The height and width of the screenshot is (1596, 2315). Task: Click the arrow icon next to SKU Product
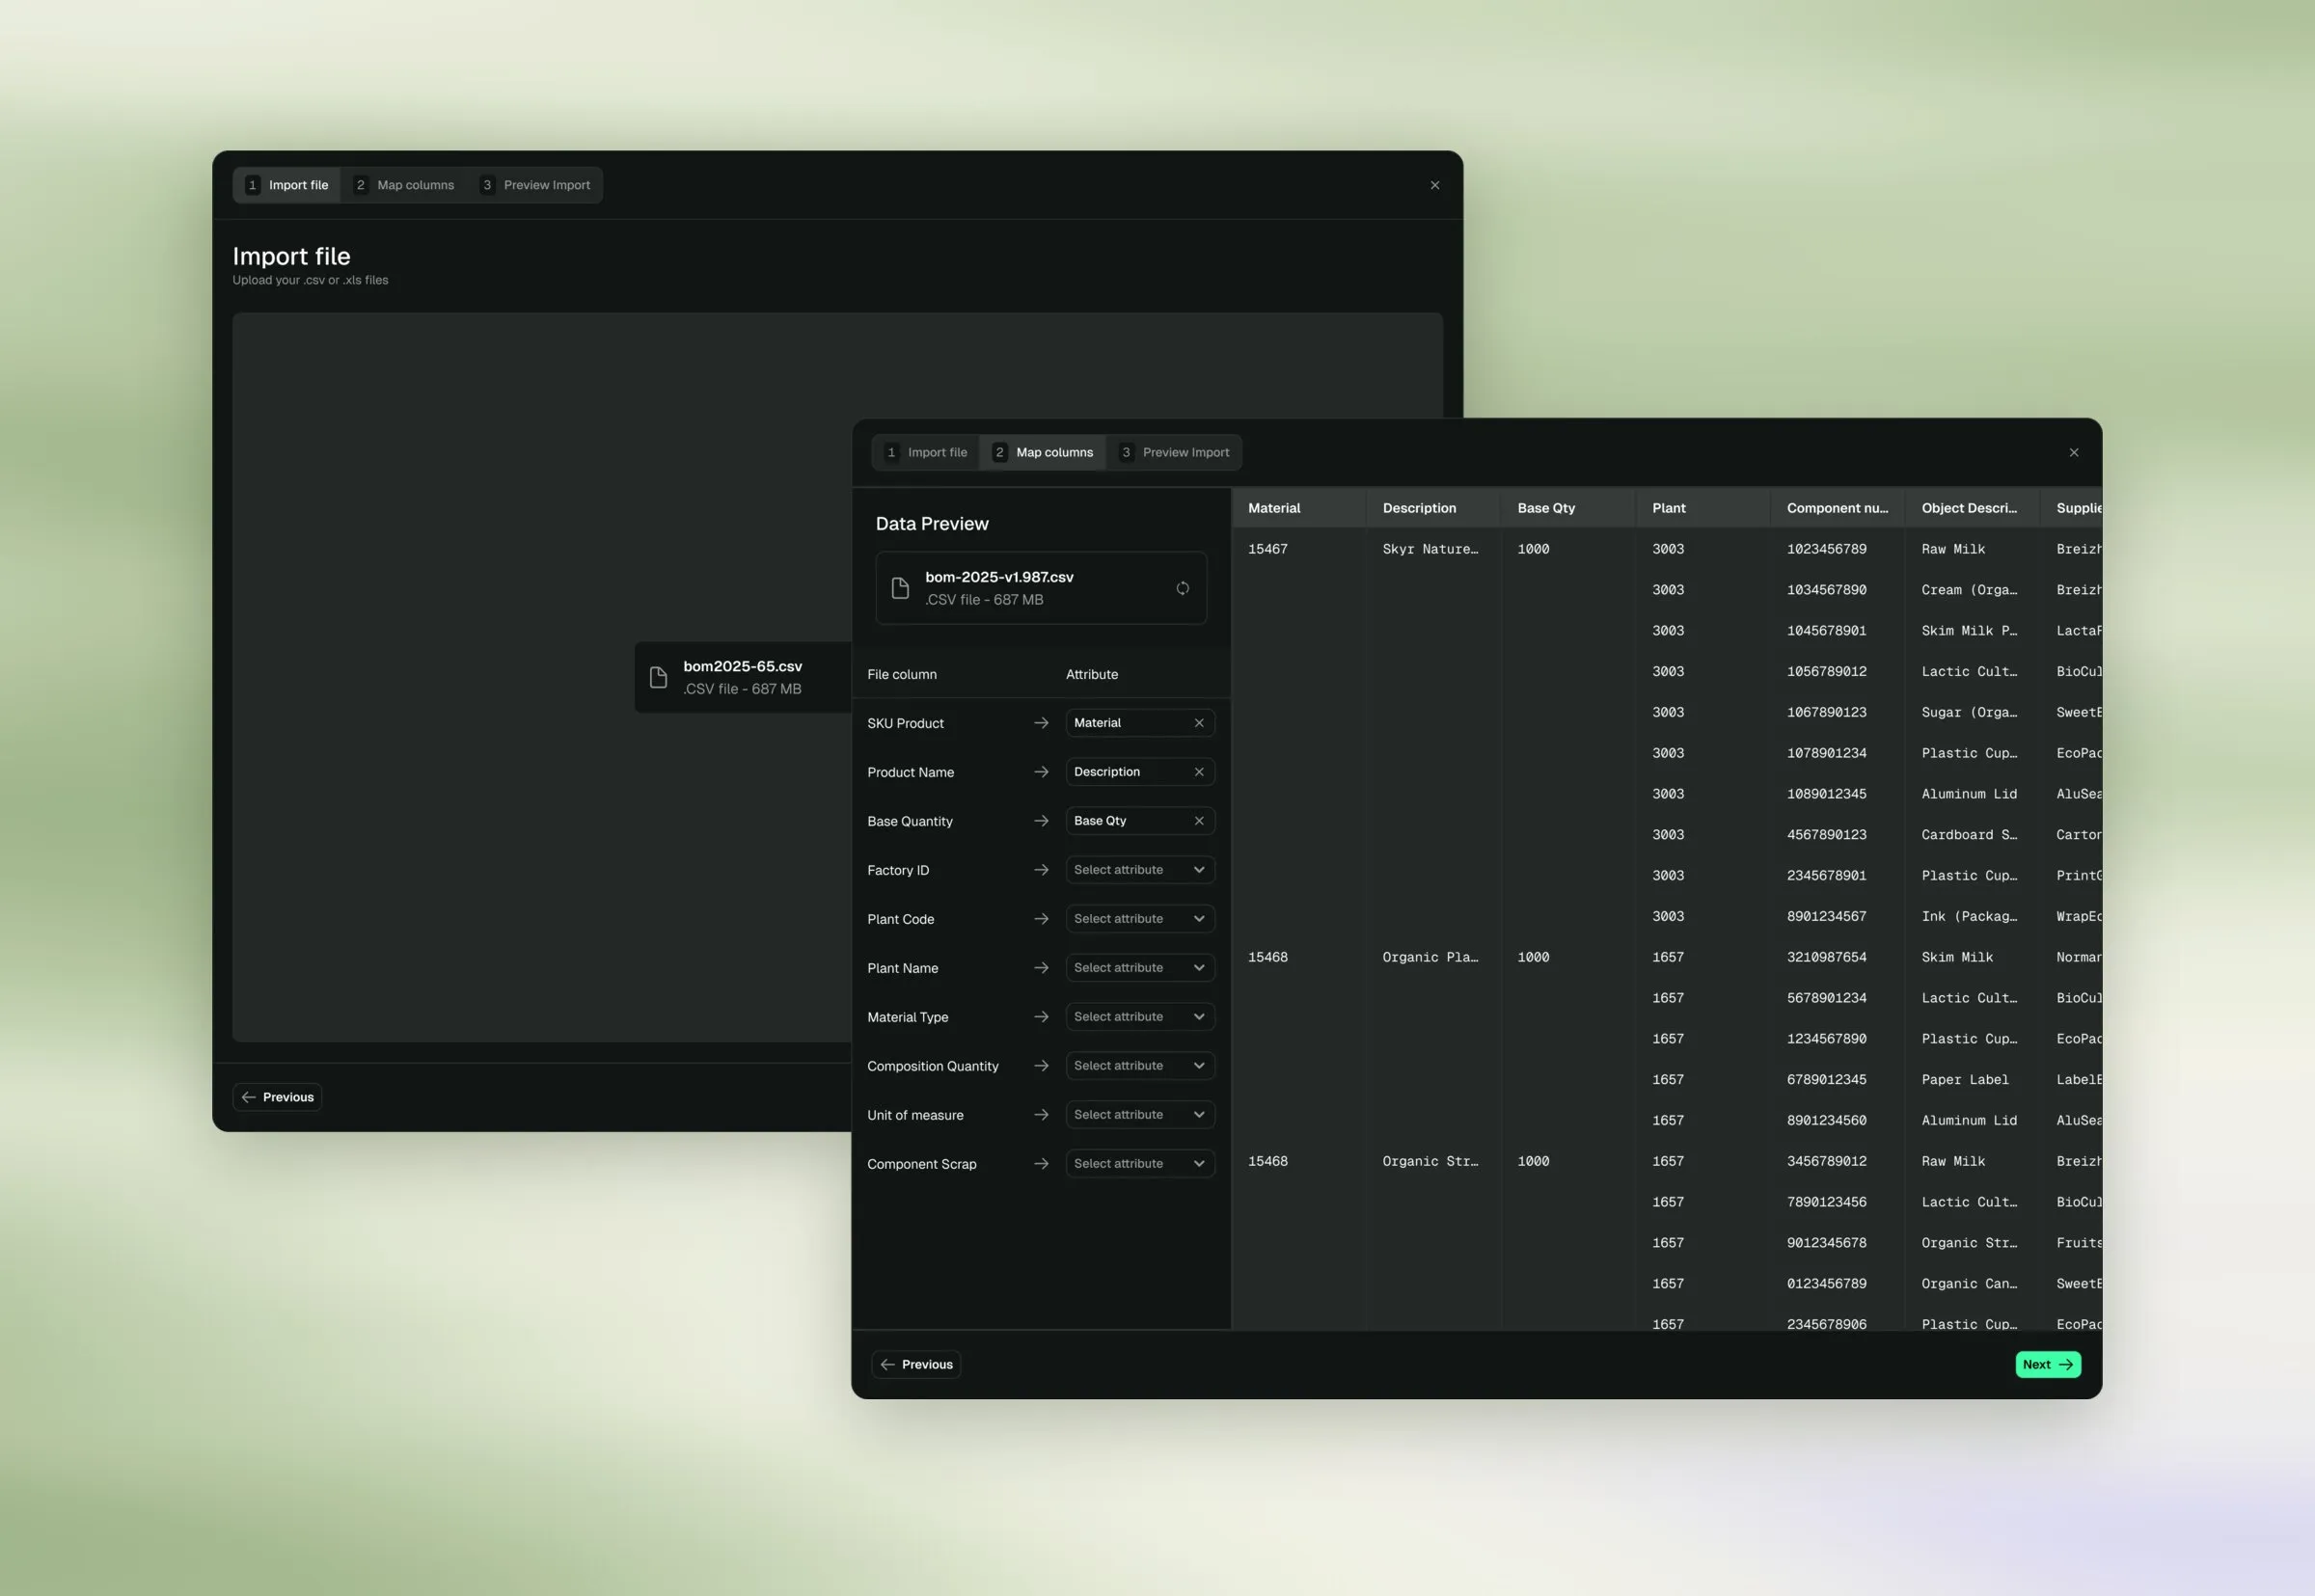(x=1041, y=723)
